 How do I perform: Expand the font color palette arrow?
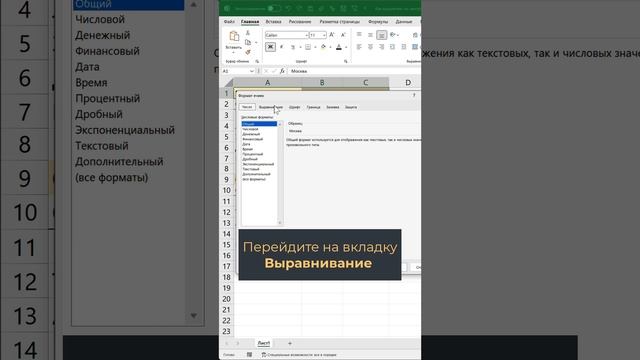[x=346, y=47]
